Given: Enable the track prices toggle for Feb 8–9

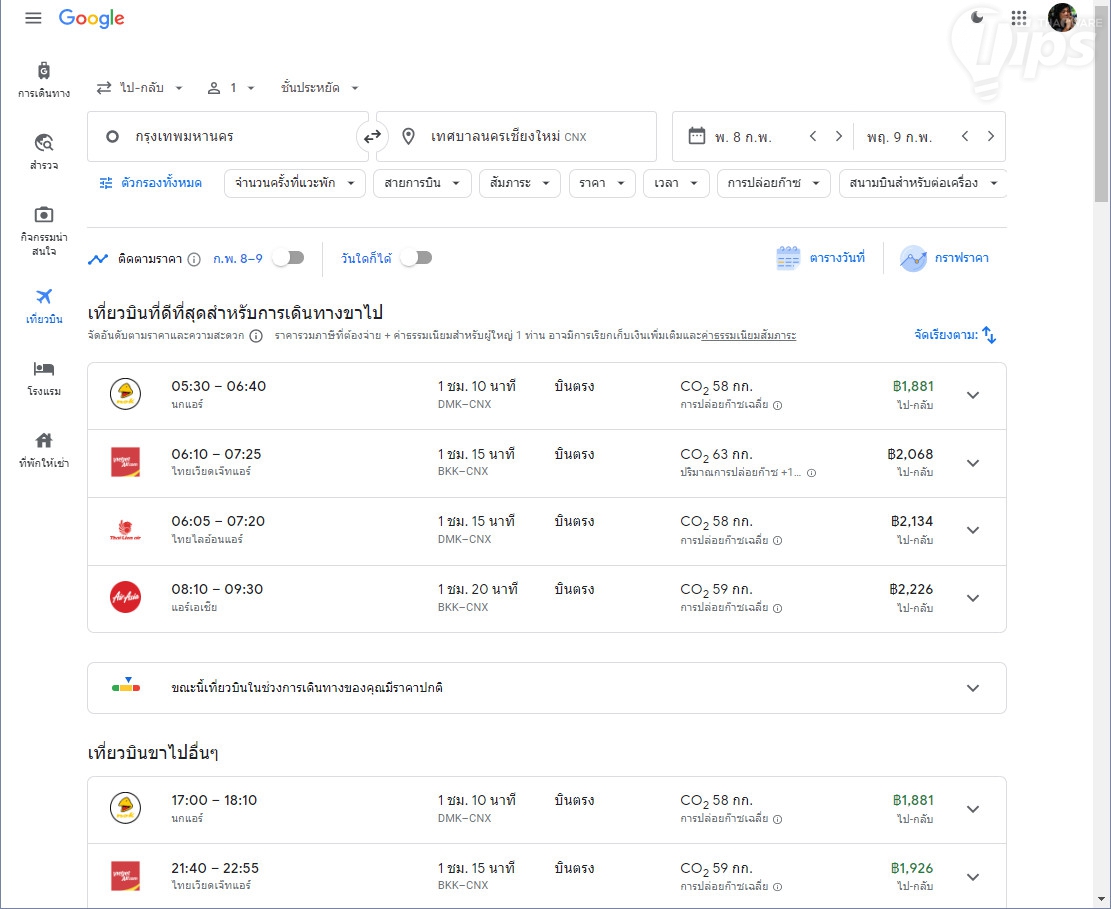Looking at the screenshot, I should pyautogui.click(x=288, y=258).
